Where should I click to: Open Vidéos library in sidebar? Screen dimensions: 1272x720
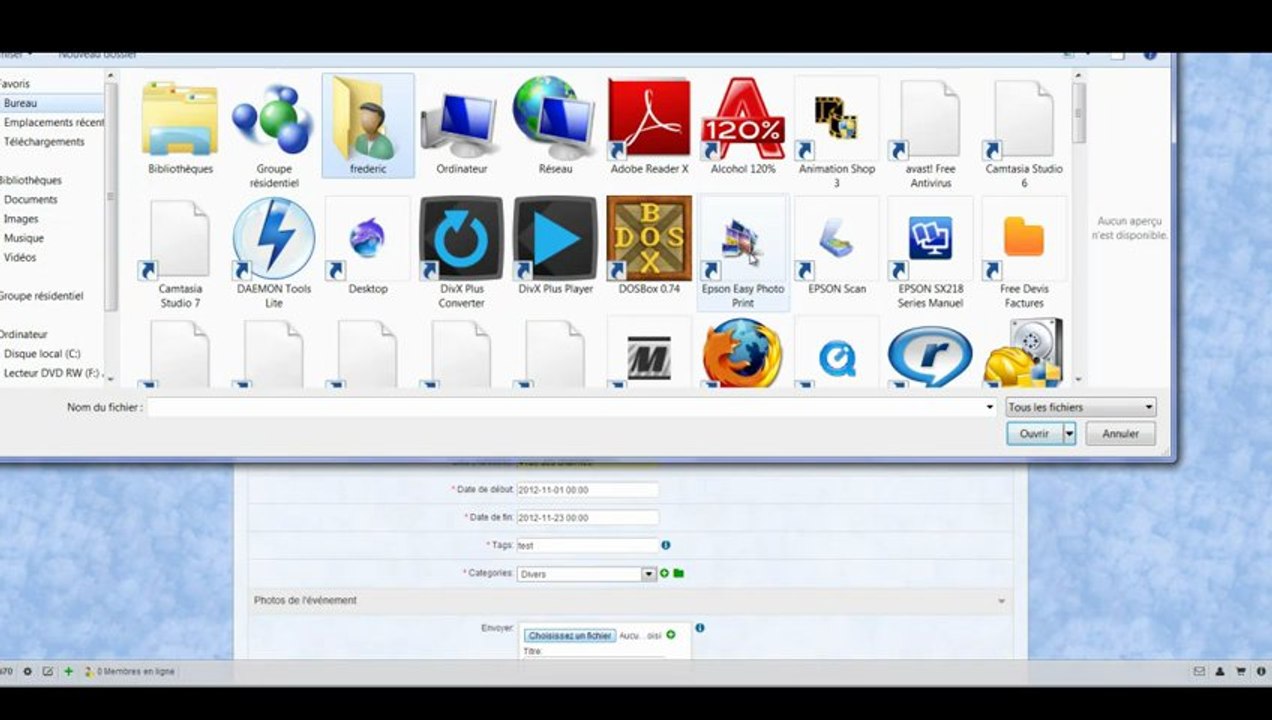pos(20,257)
